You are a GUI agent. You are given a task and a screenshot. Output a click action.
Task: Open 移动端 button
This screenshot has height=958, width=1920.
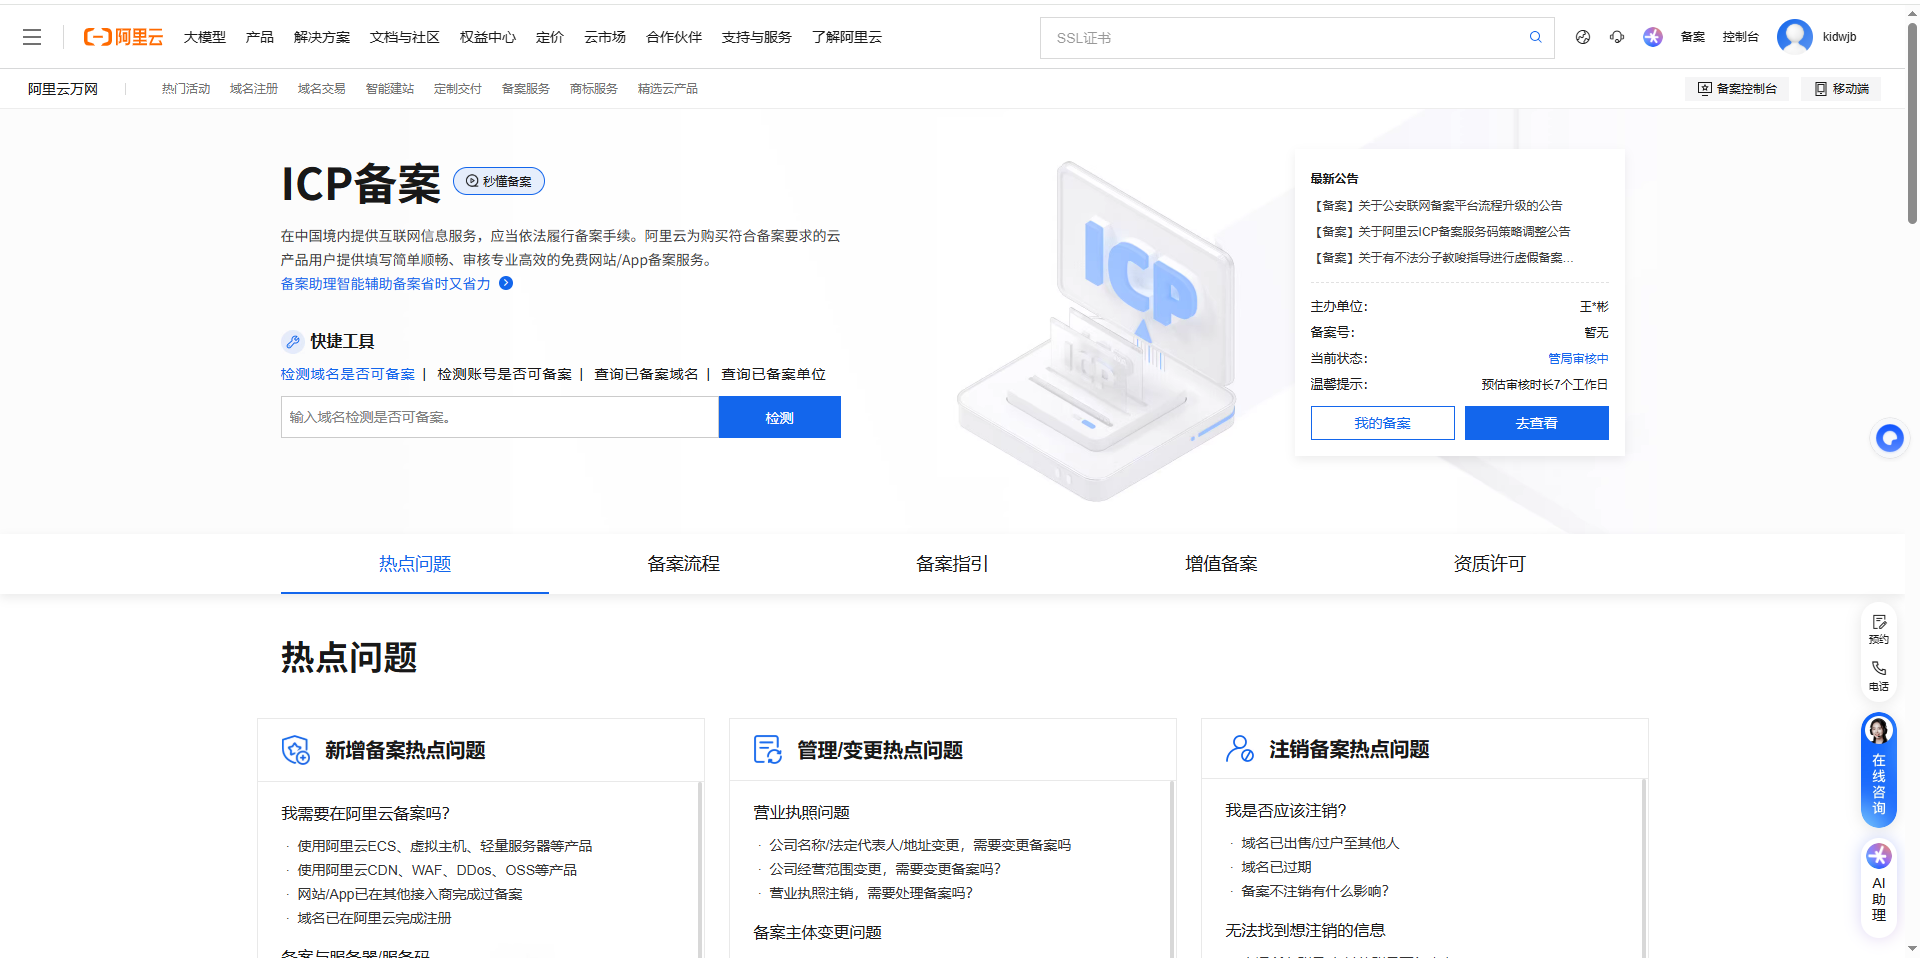1842,89
